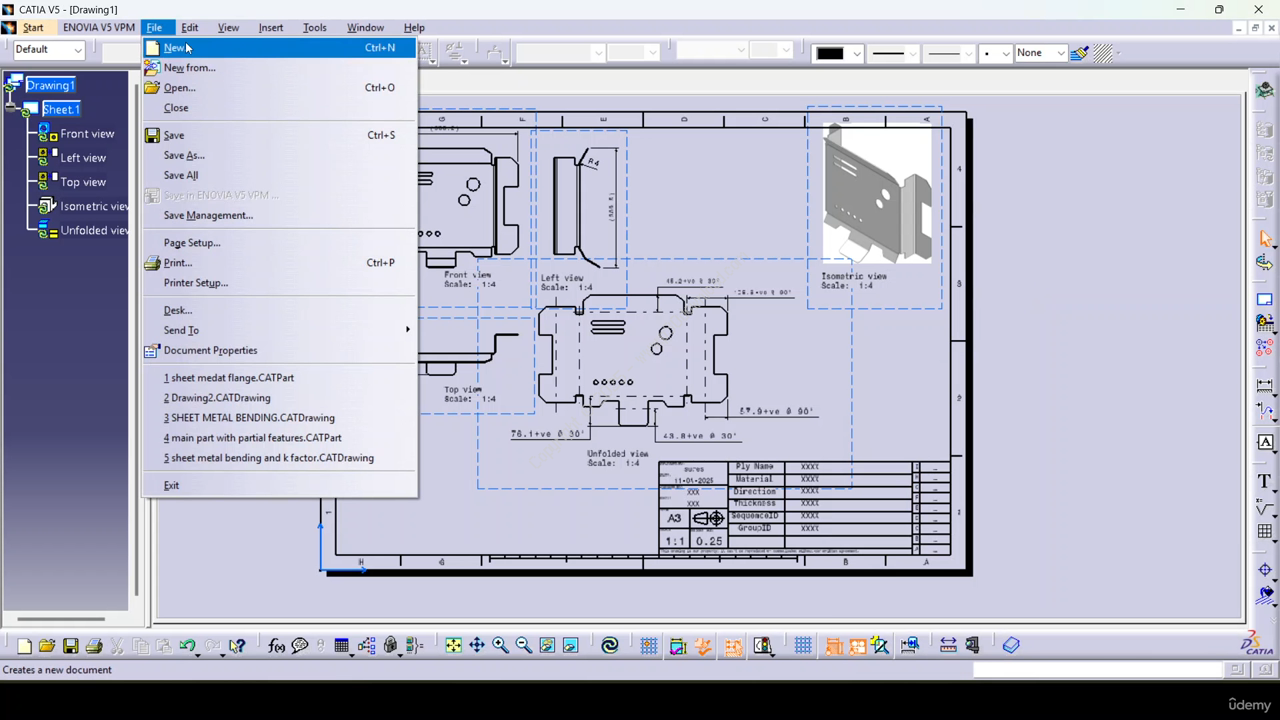Select Left view in the tree
Viewport: 1280px width, 720px height.
[x=83, y=158]
